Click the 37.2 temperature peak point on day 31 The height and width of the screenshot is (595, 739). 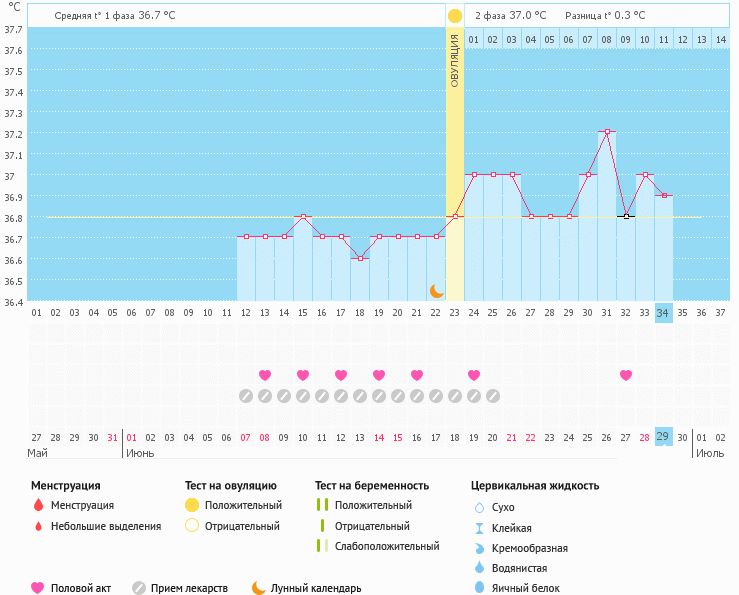607,132
